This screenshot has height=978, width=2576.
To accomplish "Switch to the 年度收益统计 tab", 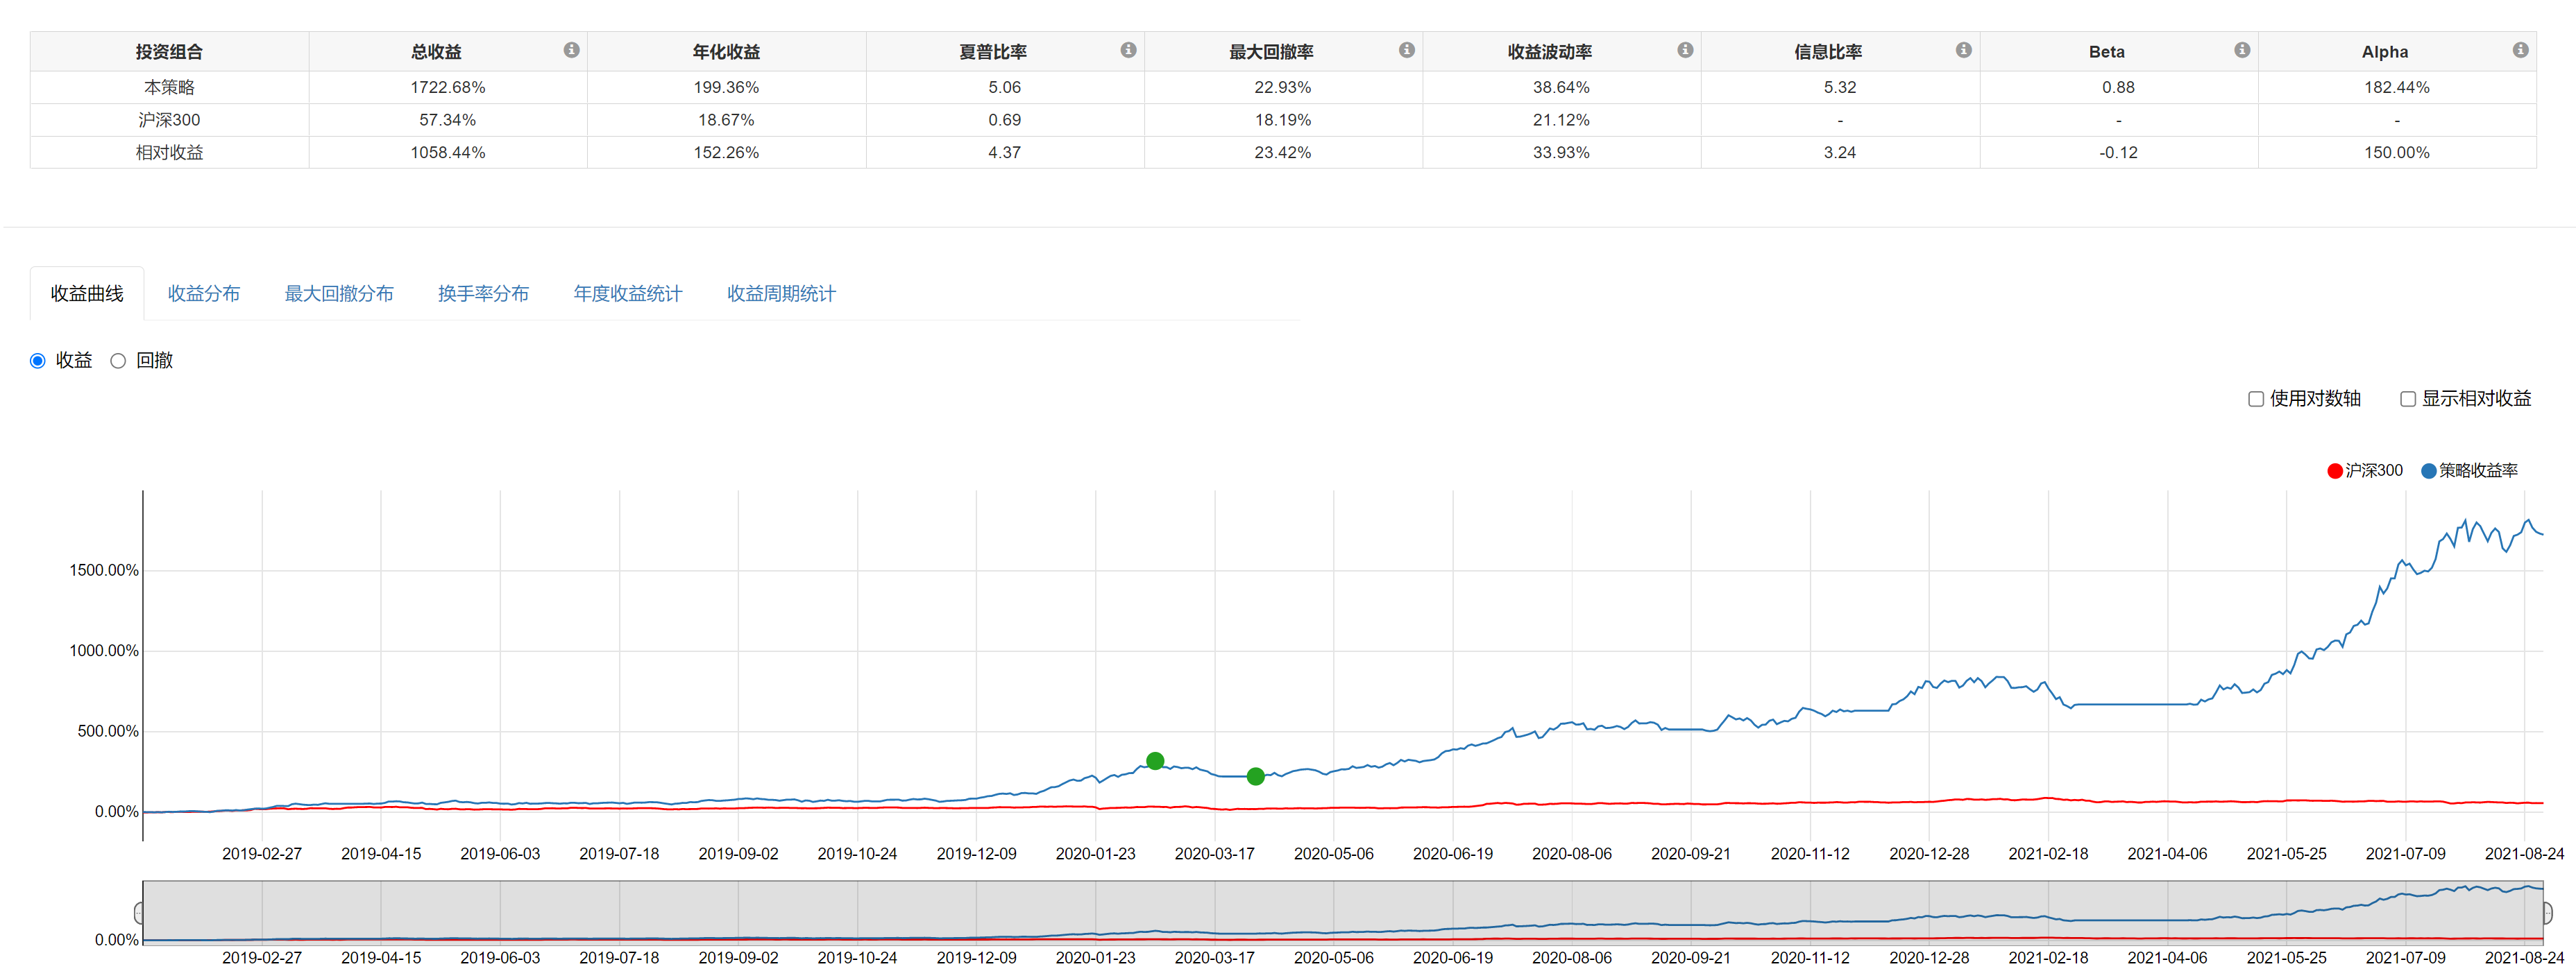I will 628,293.
